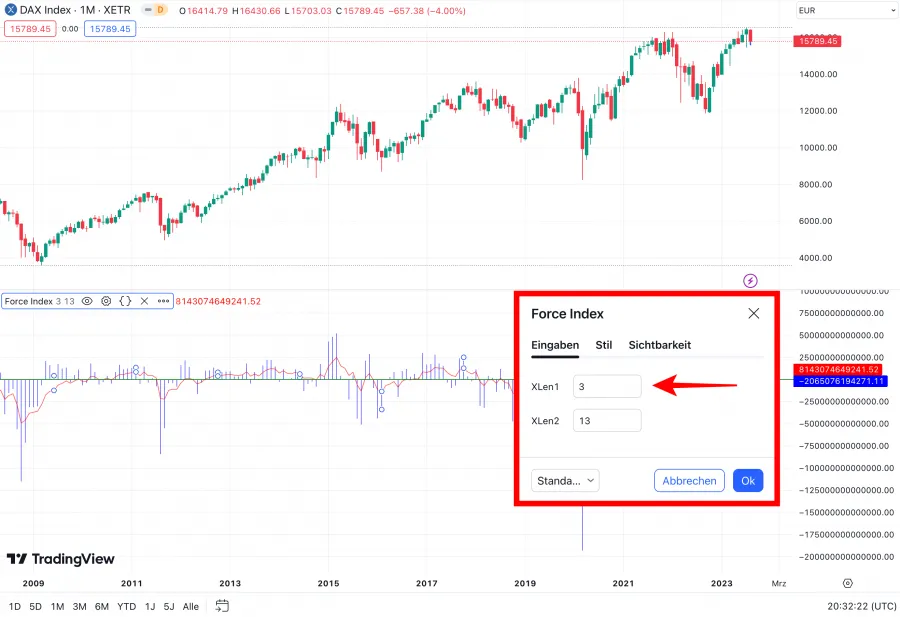Open Force Index source code with braces icon
This screenshot has height=617, width=900.
coord(124,300)
